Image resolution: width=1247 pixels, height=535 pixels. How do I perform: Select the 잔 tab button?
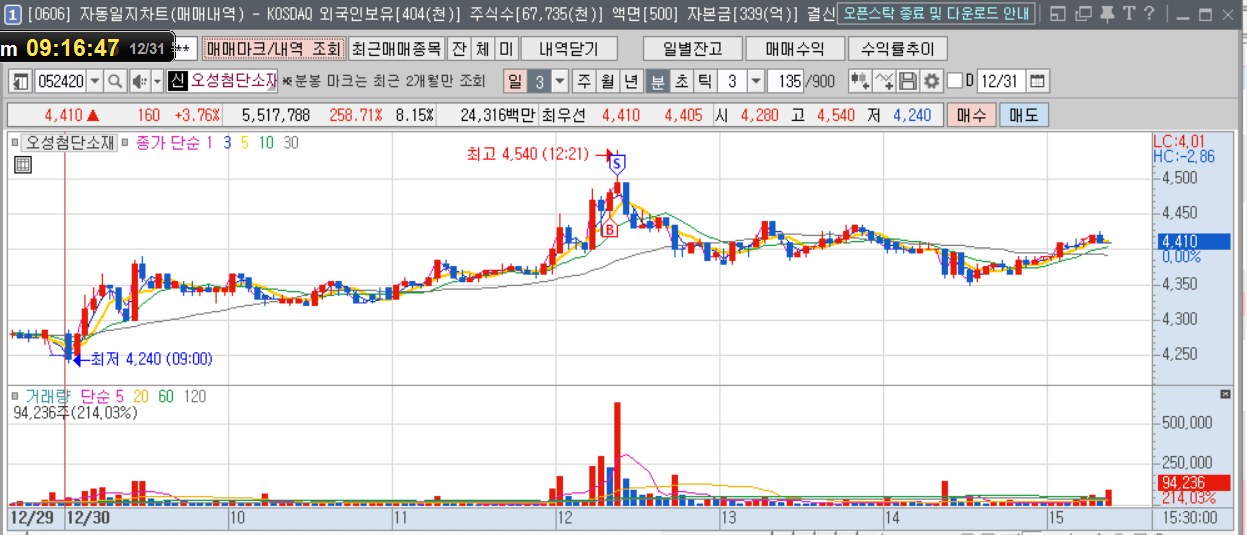pyautogui.click(x=458, y=49)
